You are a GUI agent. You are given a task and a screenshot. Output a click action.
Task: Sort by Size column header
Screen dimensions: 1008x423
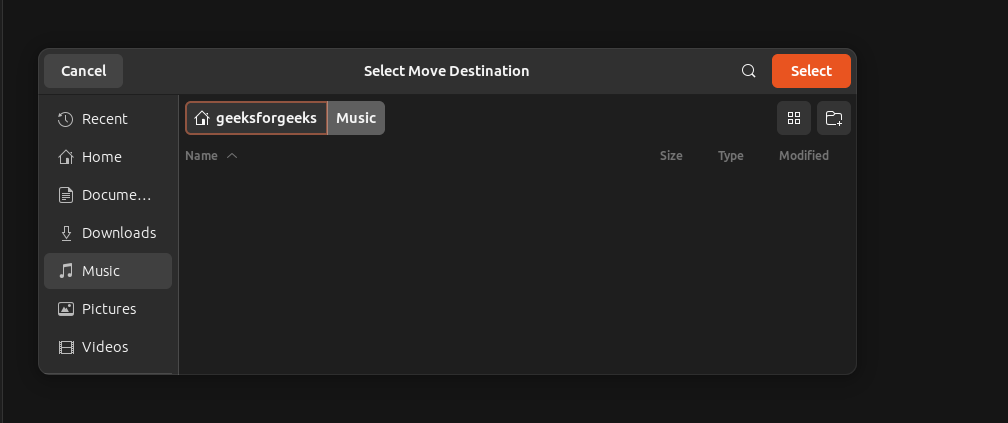671,156
